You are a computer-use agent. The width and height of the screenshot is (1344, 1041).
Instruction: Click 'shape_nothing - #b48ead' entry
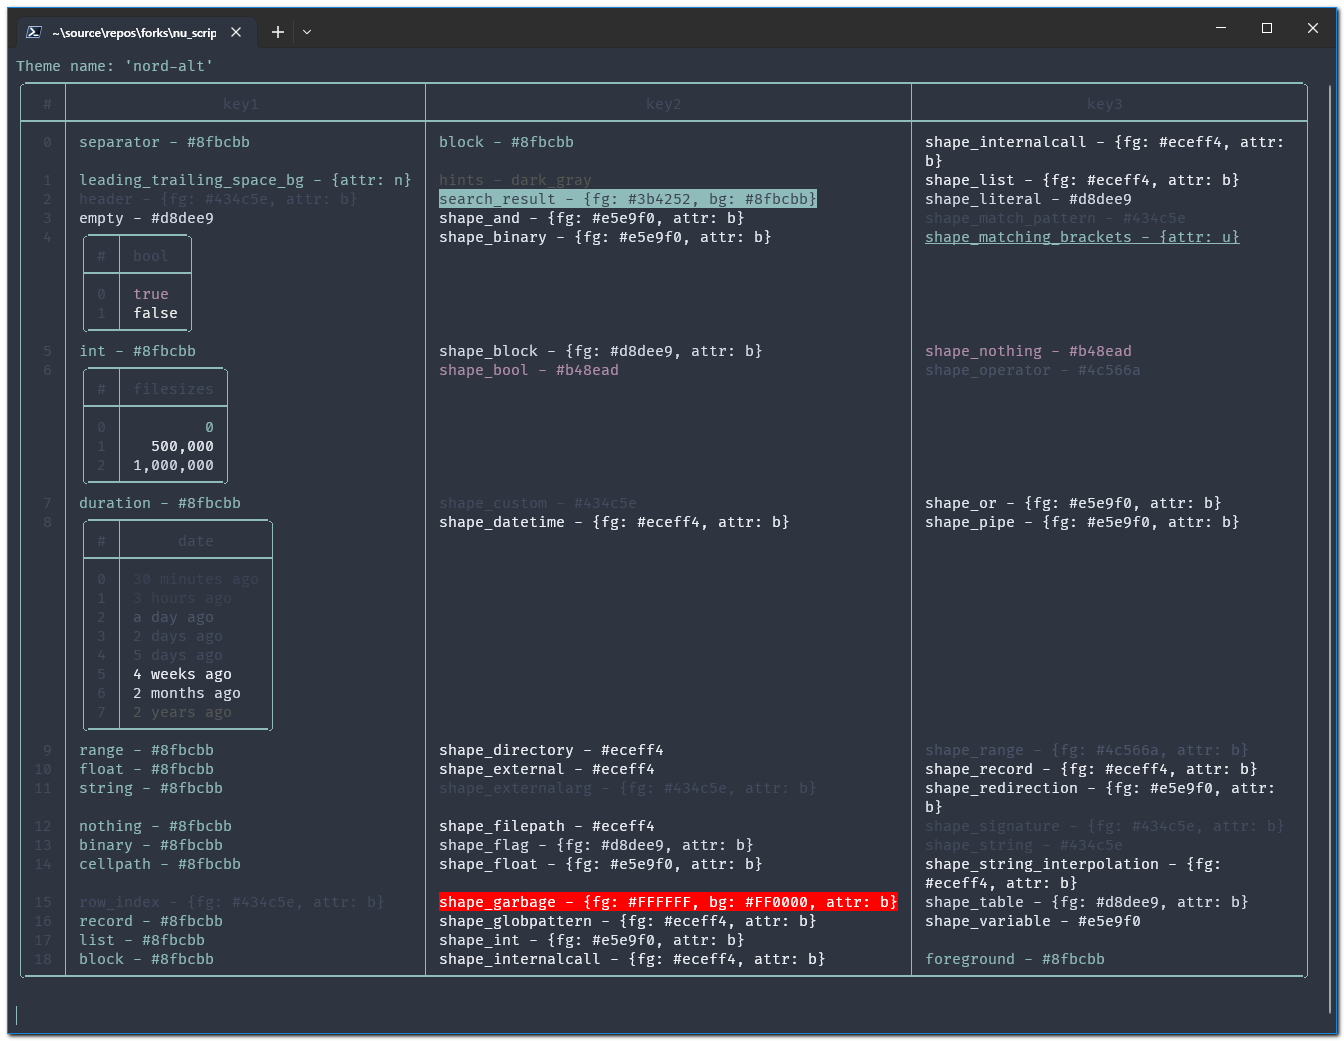click(1029, 351)
